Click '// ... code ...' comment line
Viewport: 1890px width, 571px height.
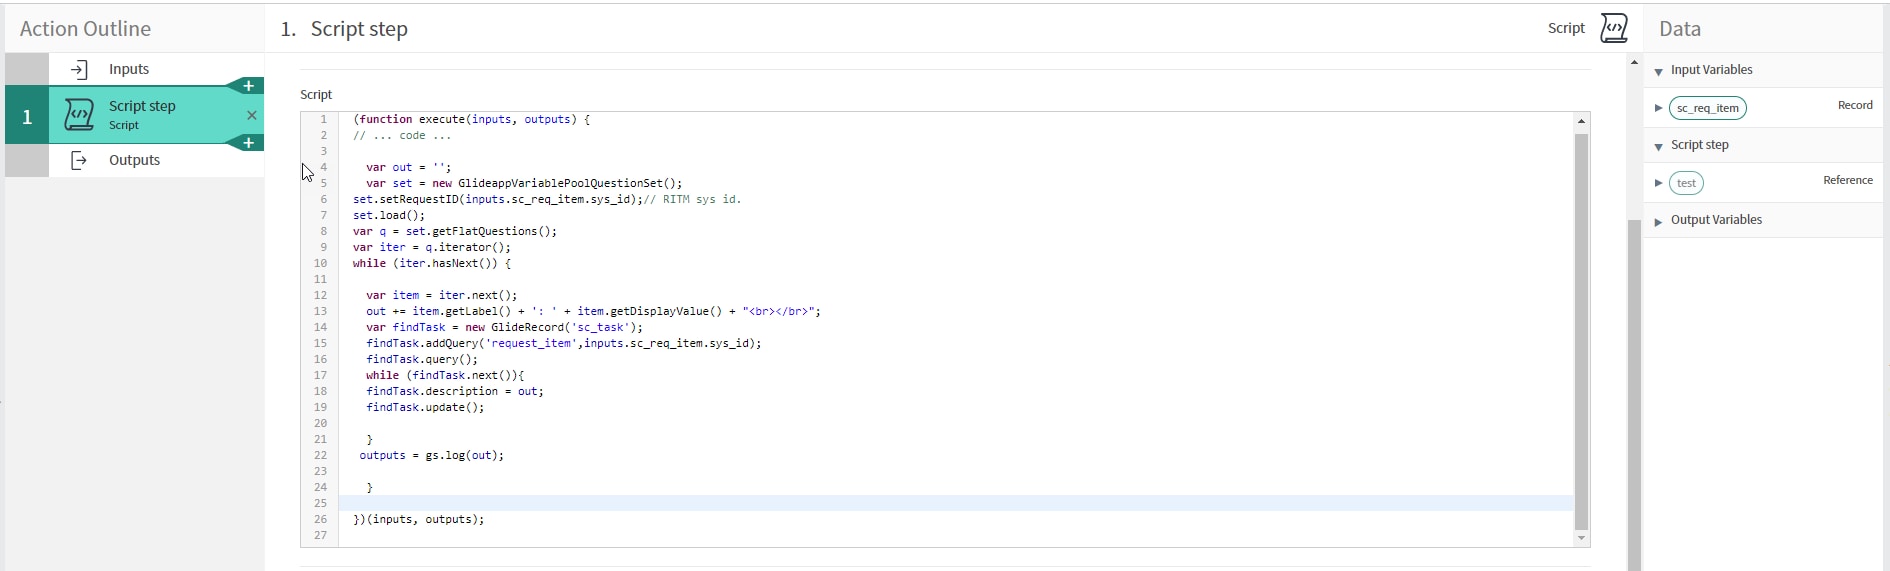402,135
